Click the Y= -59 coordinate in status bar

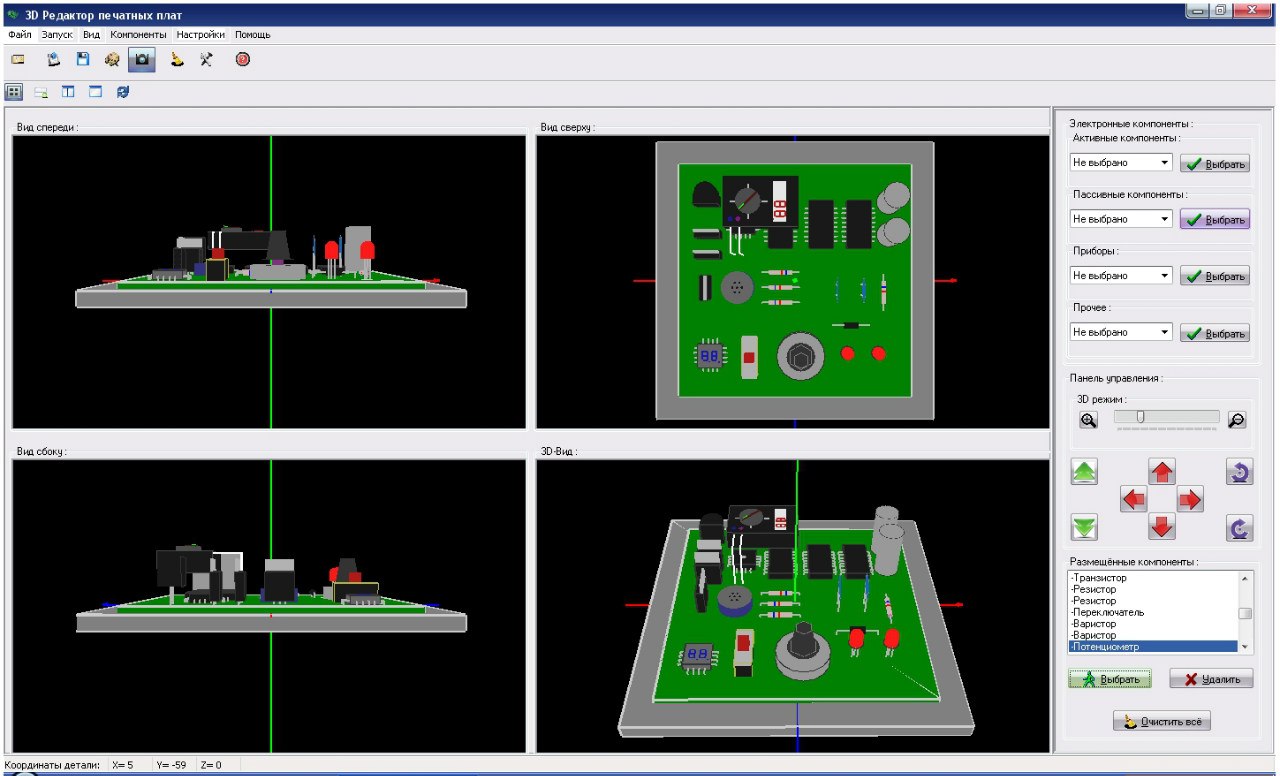[x=171, y=765]
